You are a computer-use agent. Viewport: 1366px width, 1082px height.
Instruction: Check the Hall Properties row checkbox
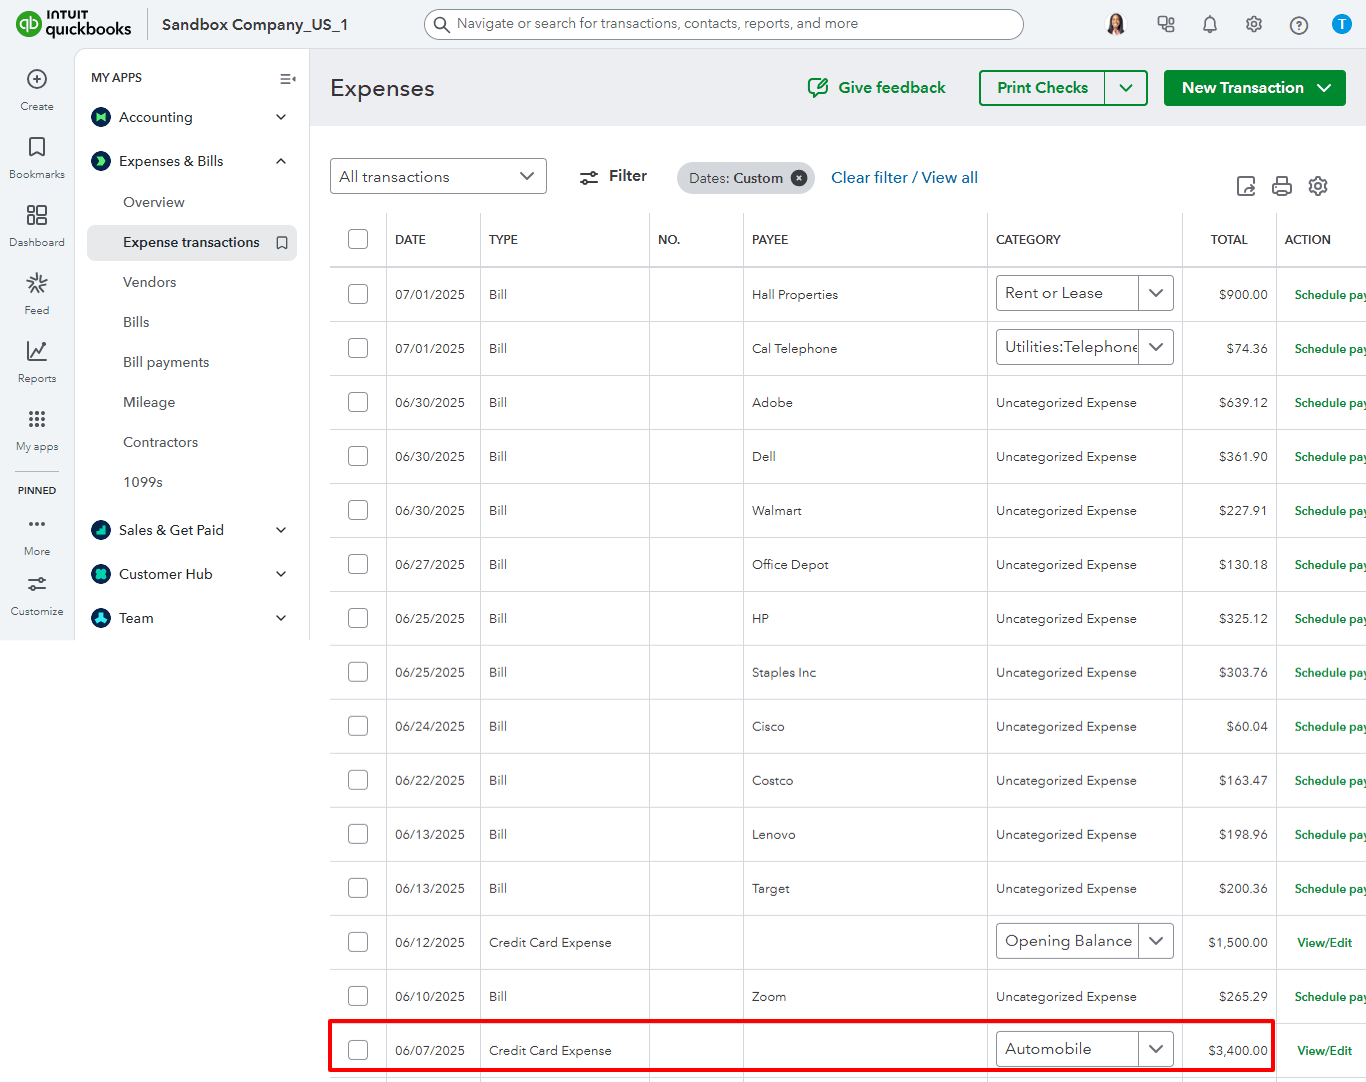tap(357, 293)
